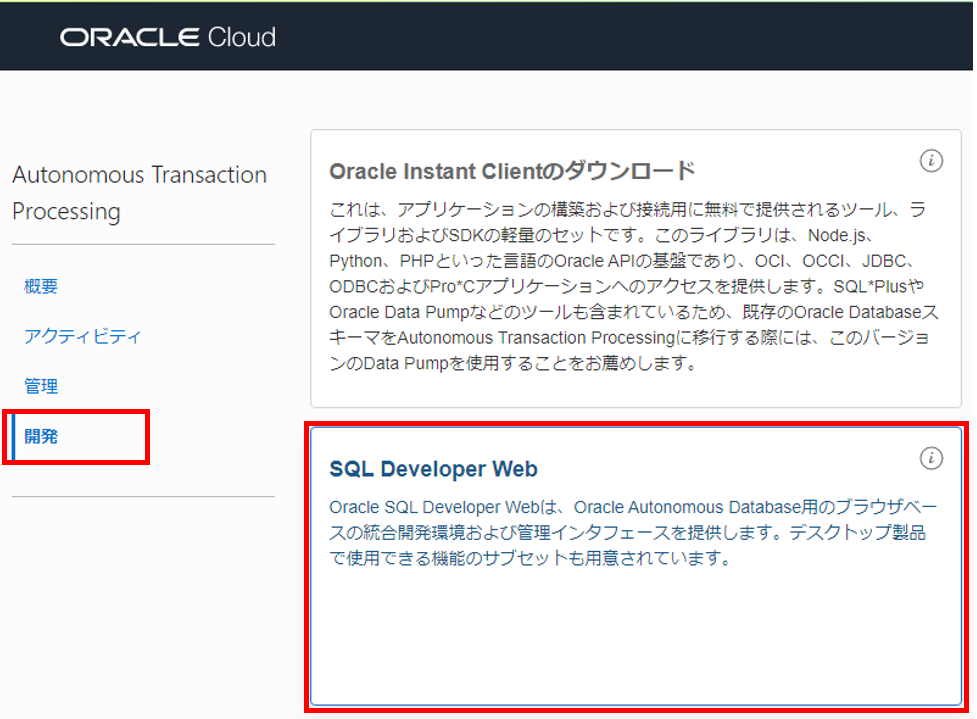
Task: Open the 概要 section
Action: click(x=40, y=285)
